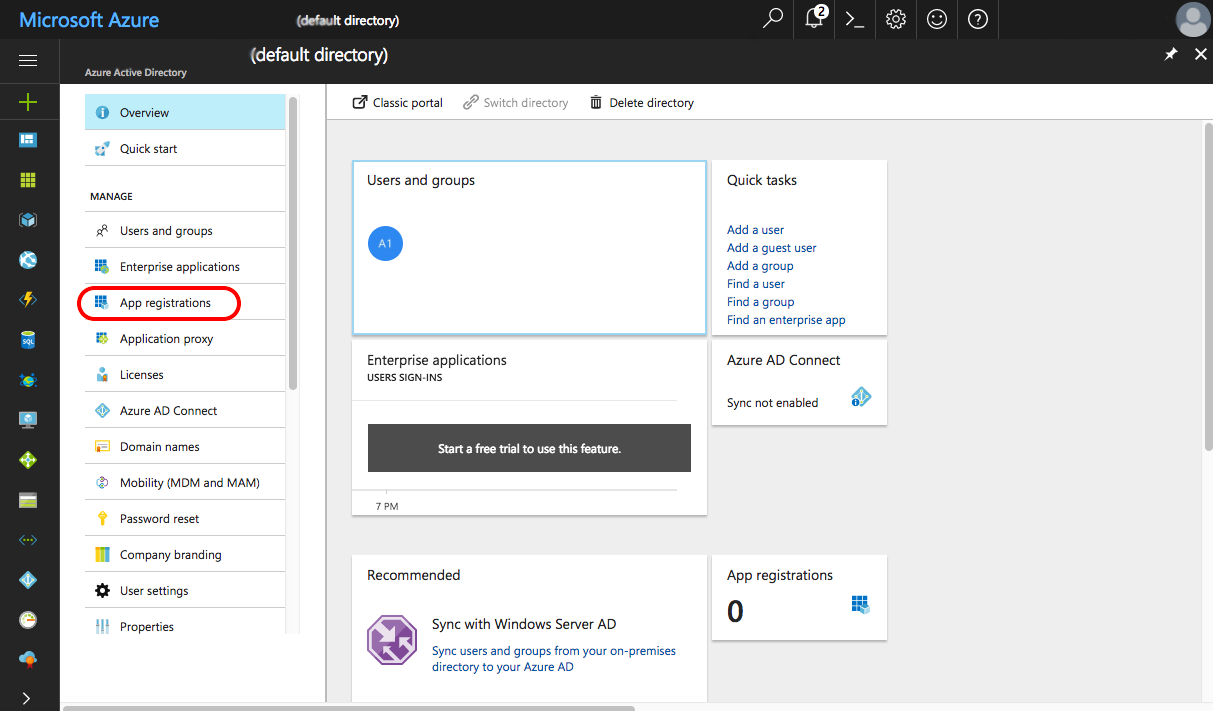Open the help question mark icon
This screenshot has height=711, width=1213.
coord(978,19)
